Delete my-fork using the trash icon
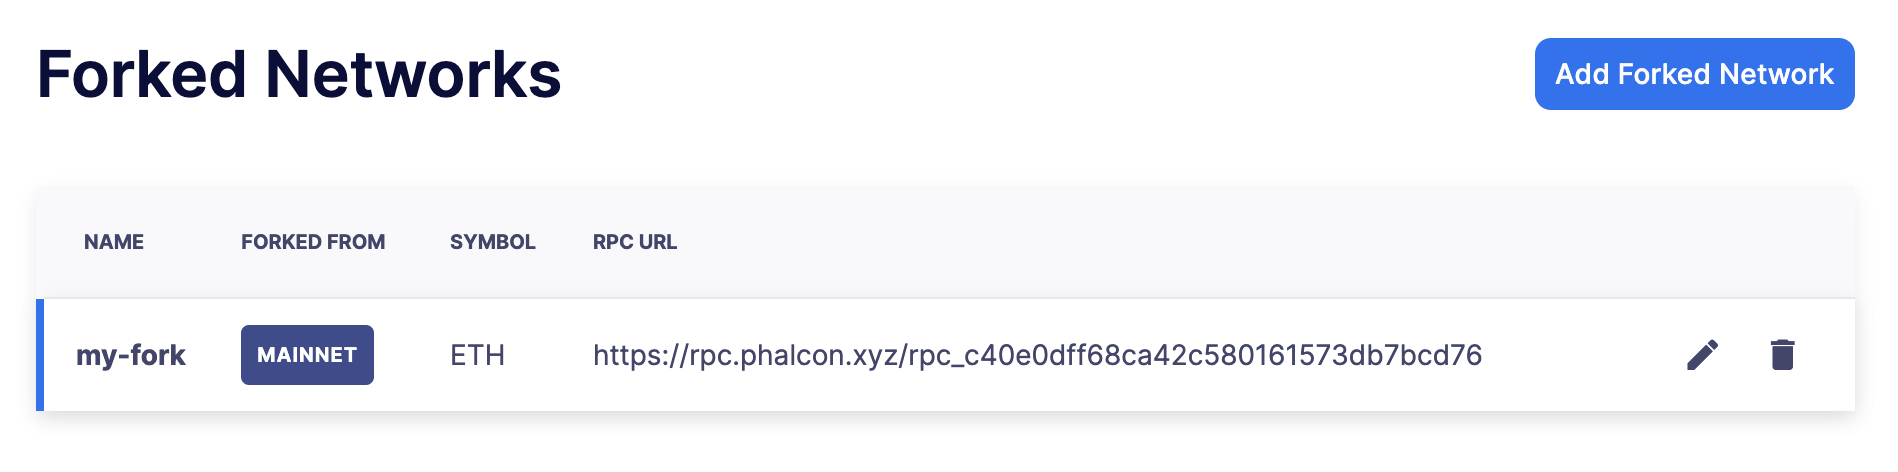Viewport: 1898px width, 472px height. point(1782,355)
